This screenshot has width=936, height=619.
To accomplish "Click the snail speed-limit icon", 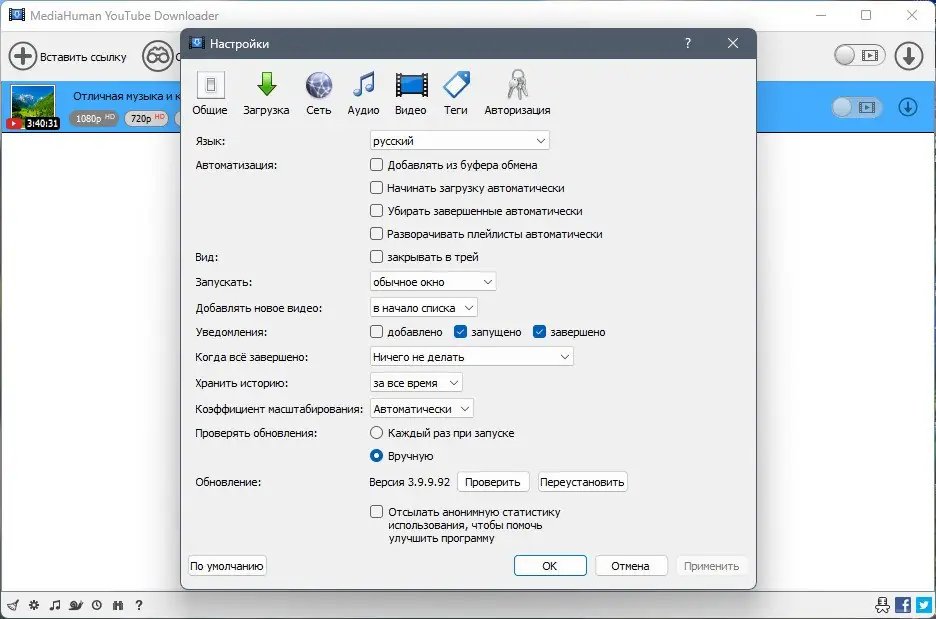I will click(x=74, y=605).
